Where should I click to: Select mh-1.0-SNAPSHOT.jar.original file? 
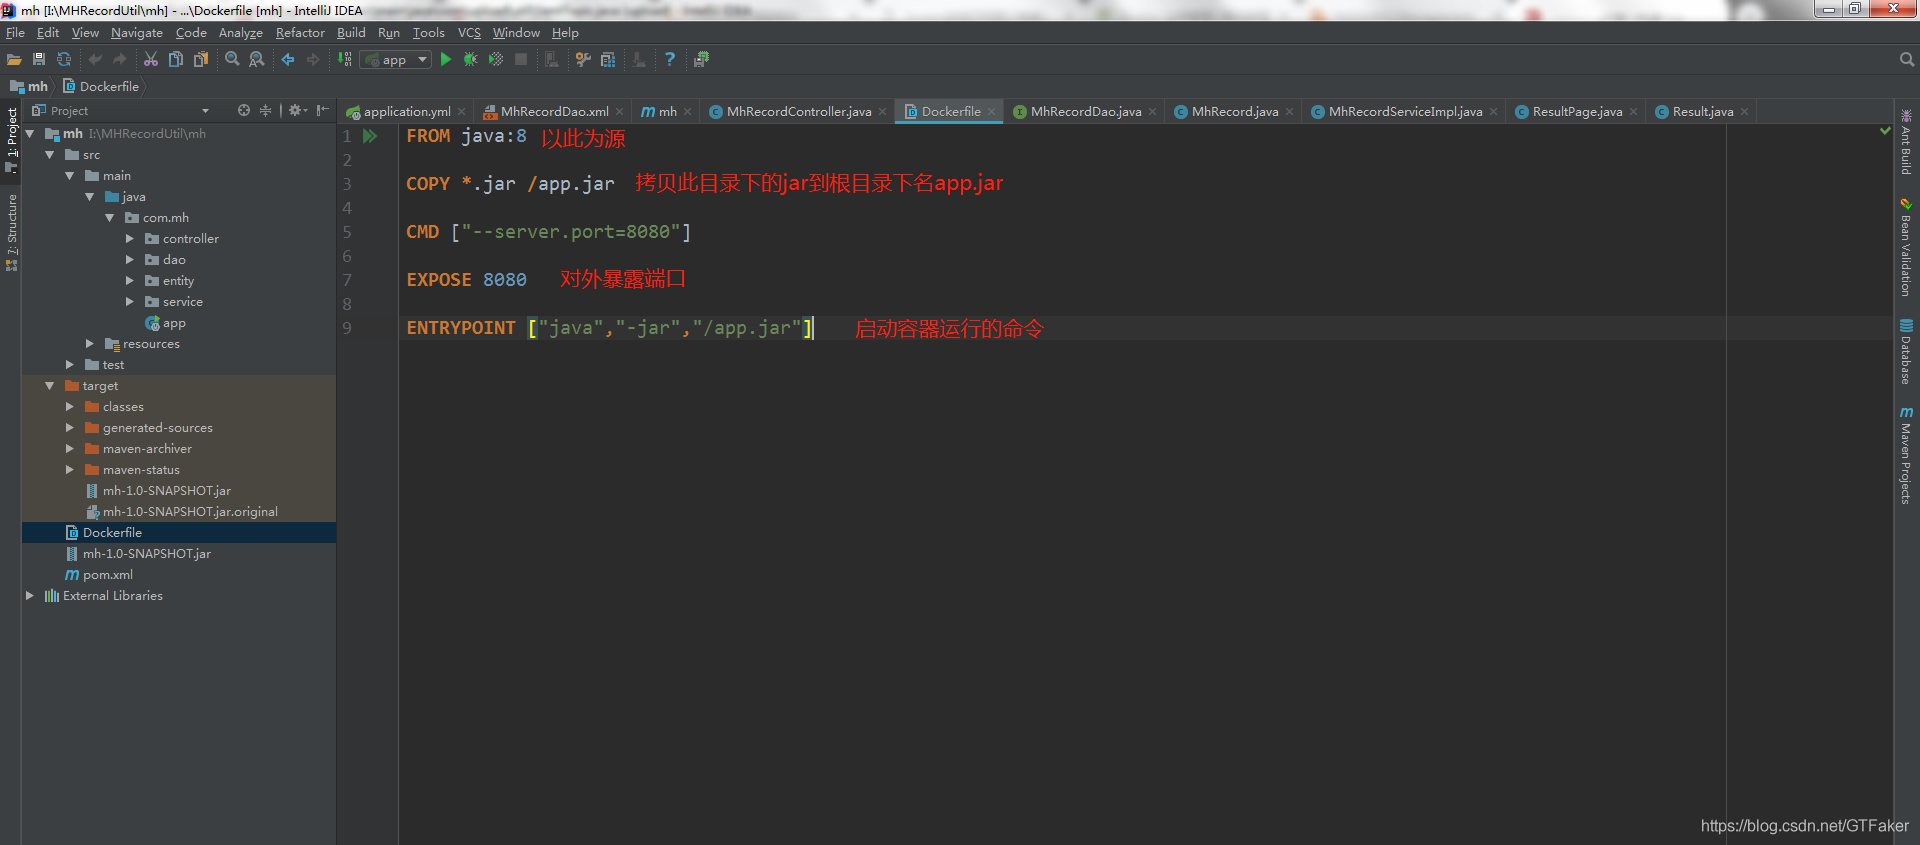[190, 511]
